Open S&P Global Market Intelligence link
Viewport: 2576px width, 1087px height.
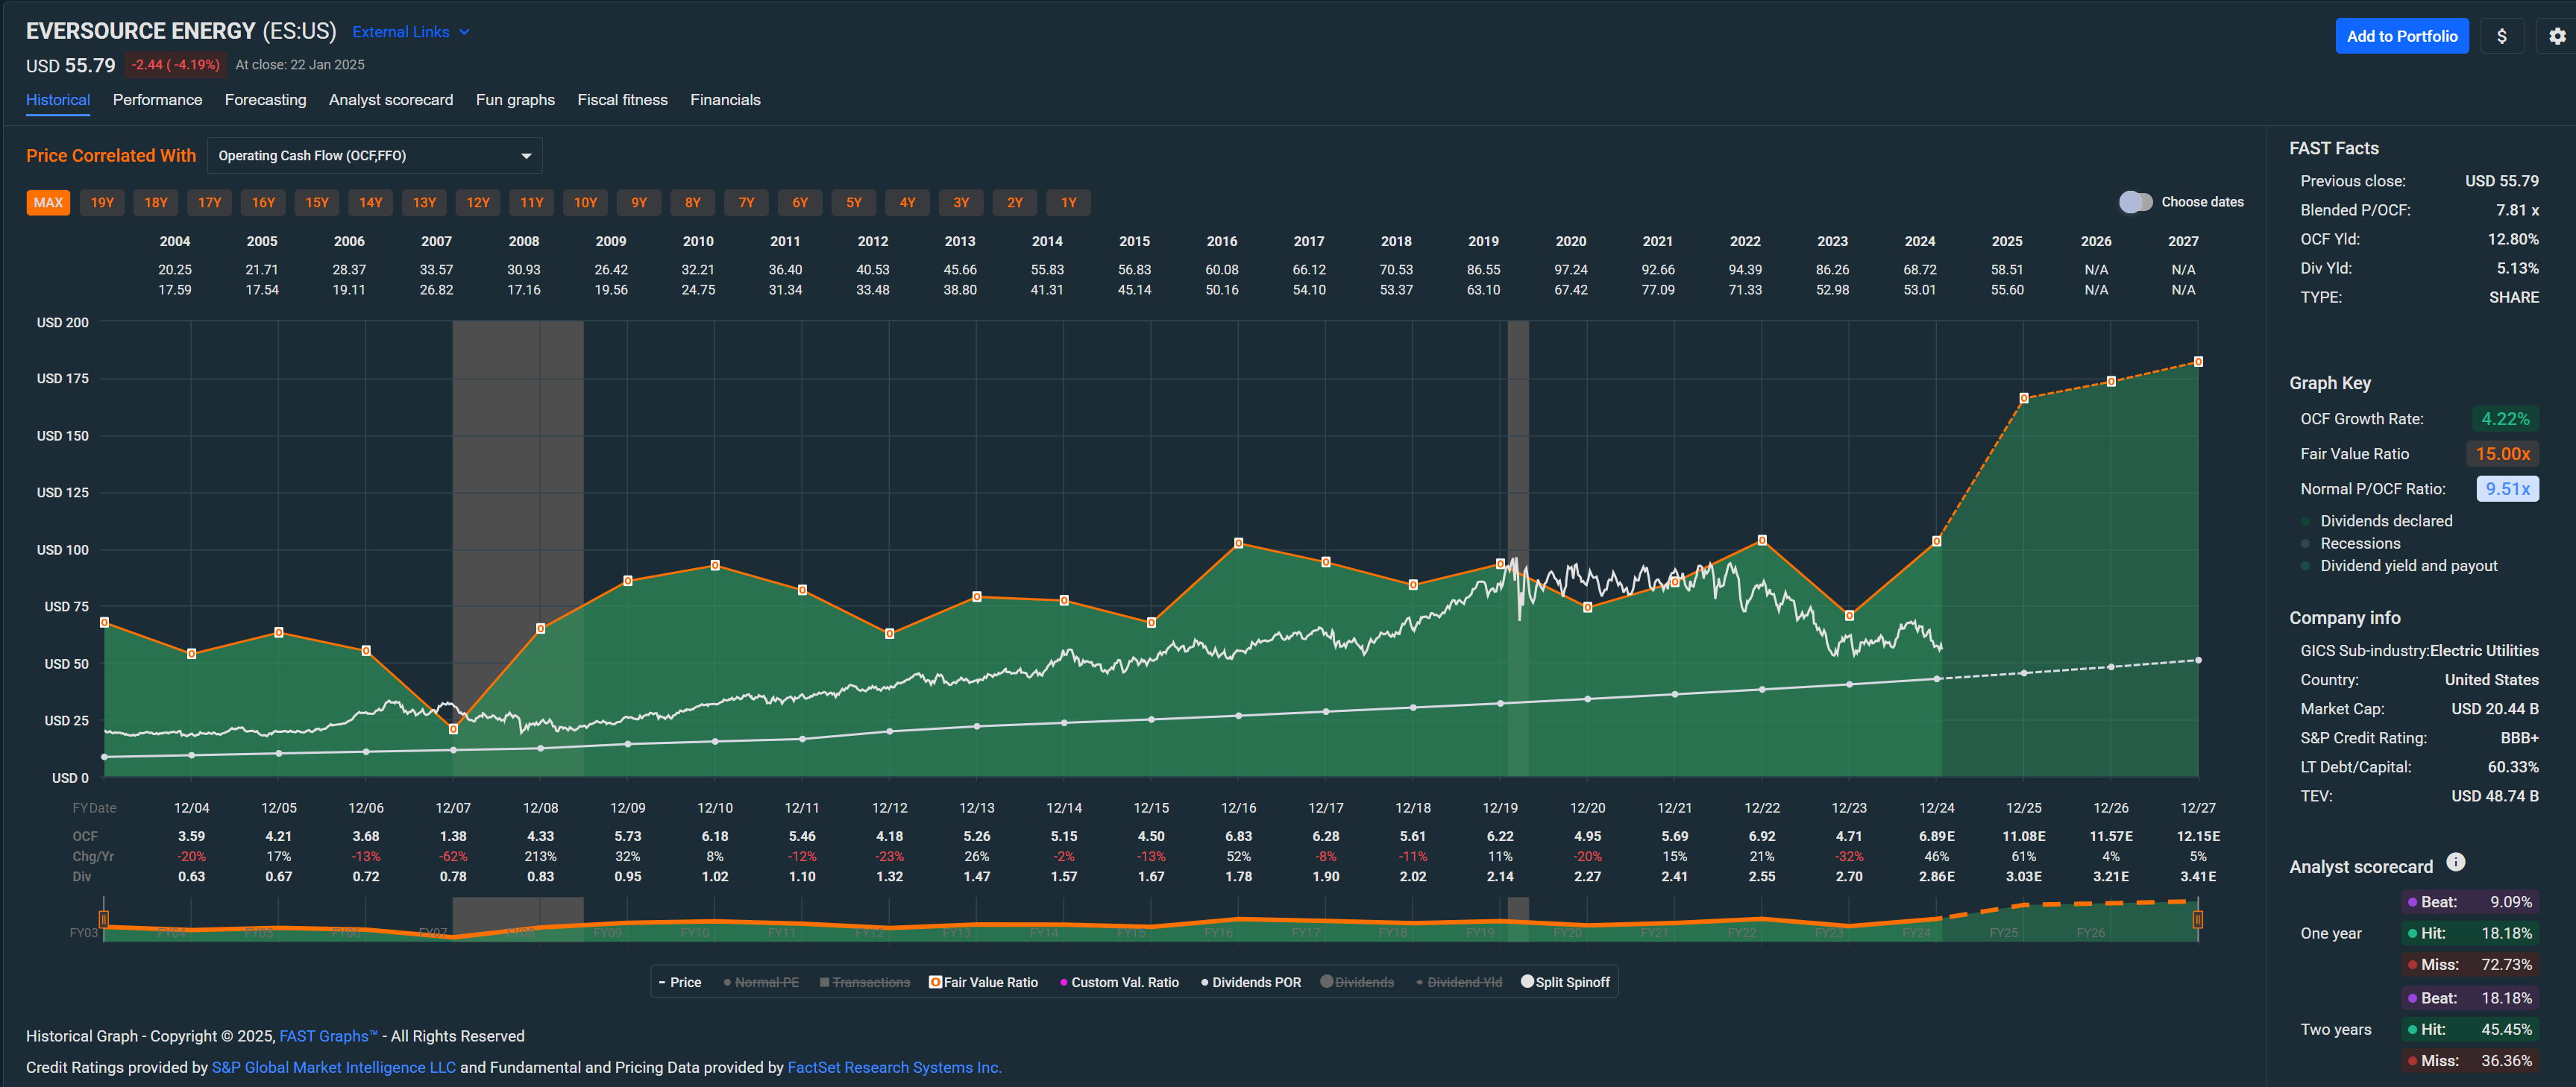click(x=333, y=1067)
